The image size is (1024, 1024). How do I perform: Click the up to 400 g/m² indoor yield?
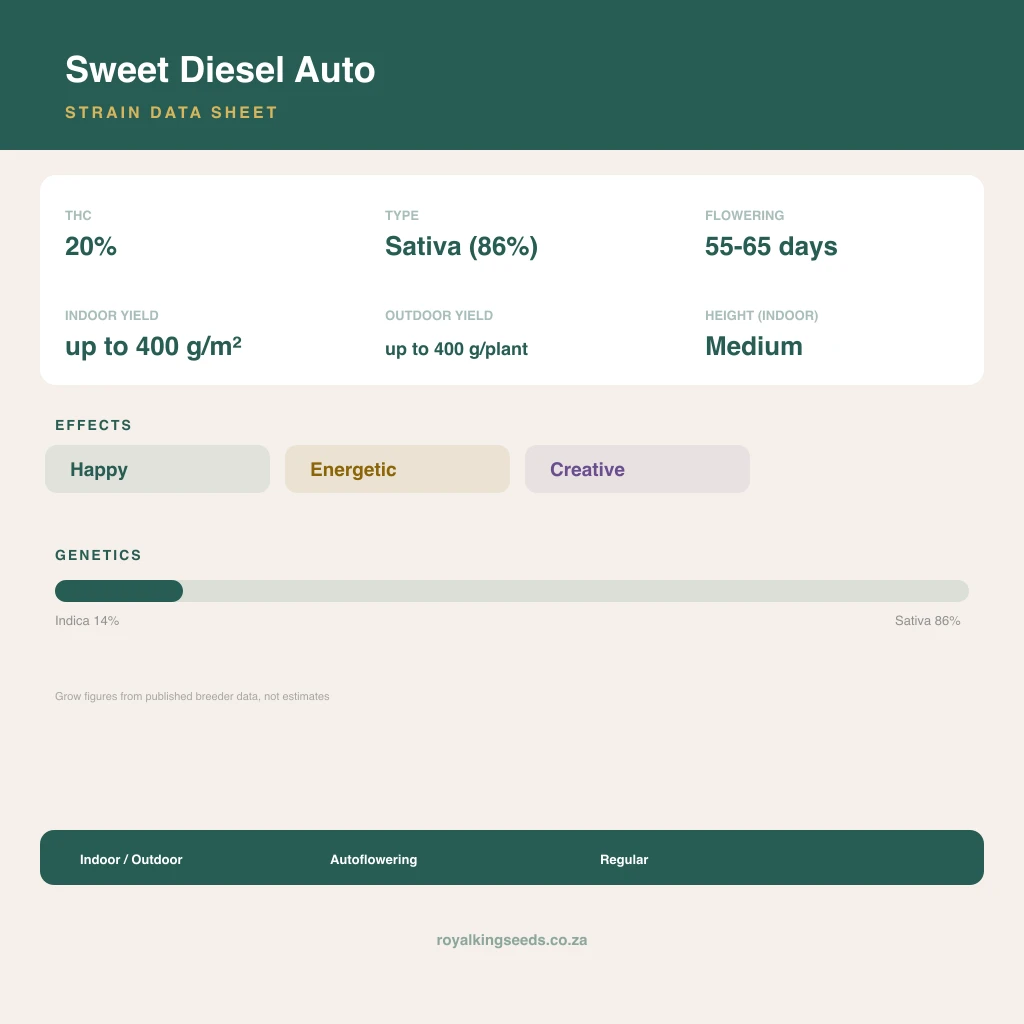(153, 346)
